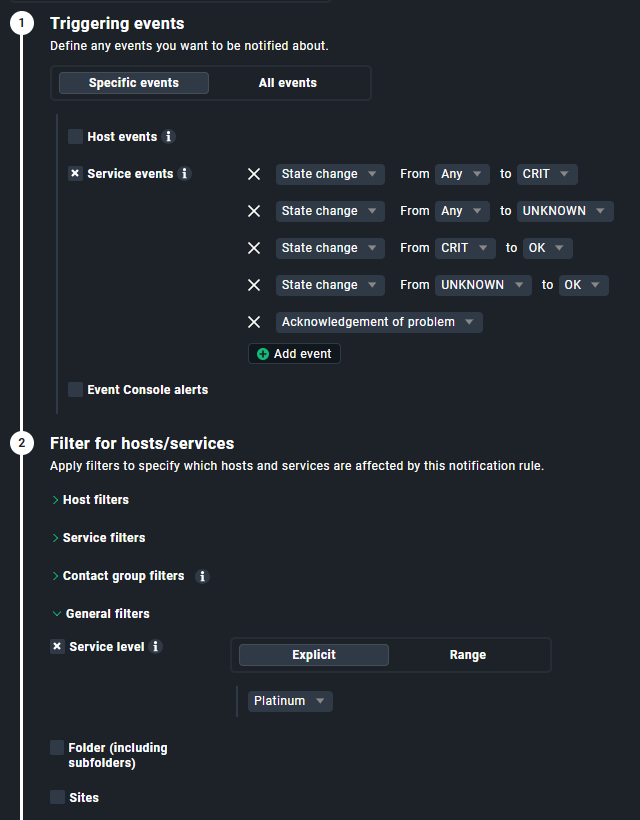This screenshot has height=820, width=640.
Task: Collapse the General filters section
Action: point(107,614)
